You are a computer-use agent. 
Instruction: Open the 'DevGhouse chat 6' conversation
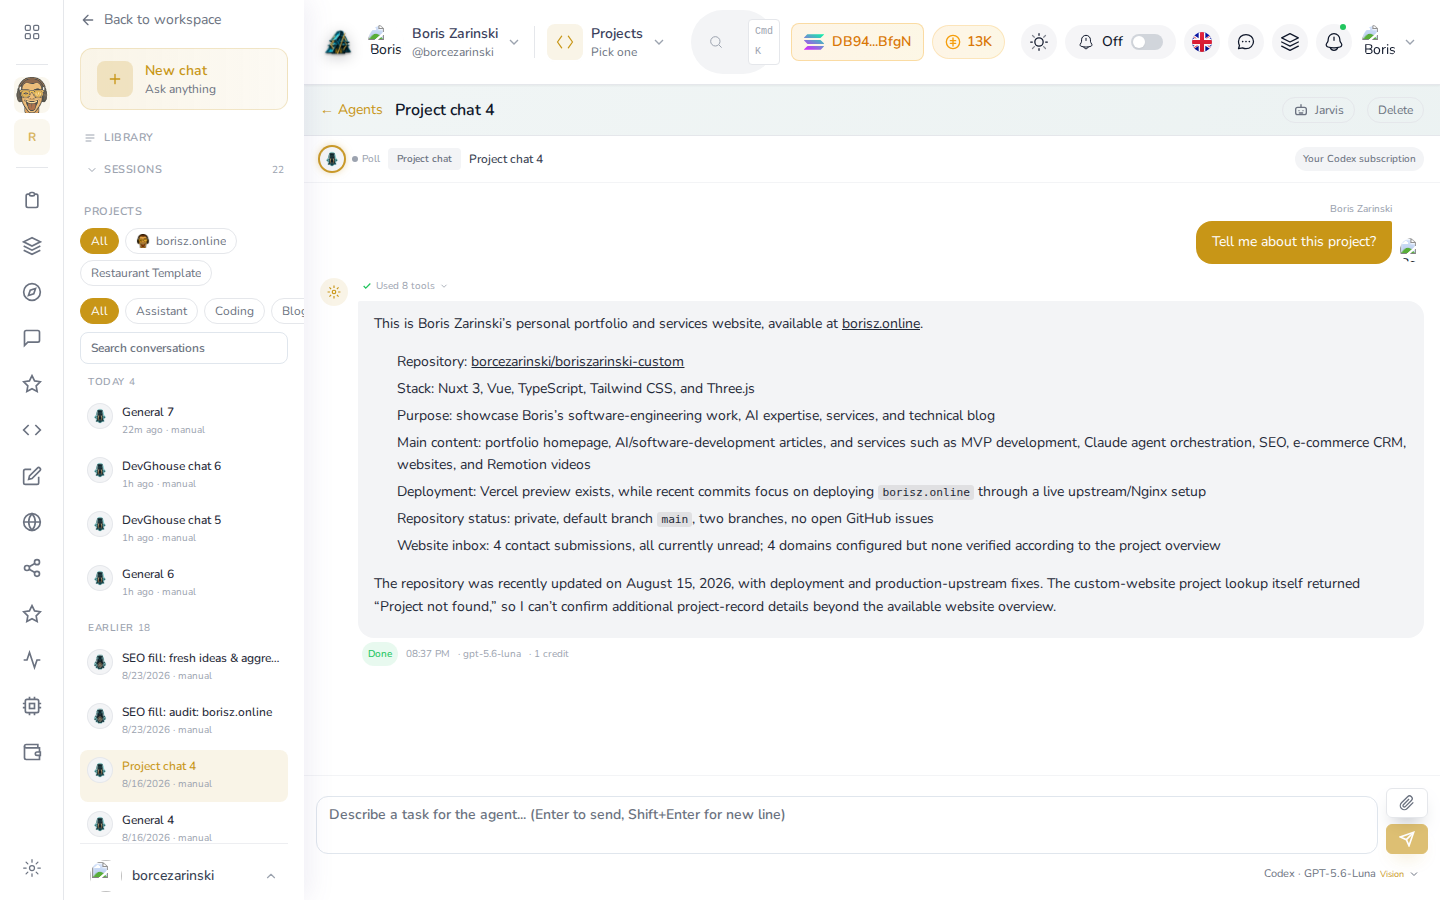point(184,474)
